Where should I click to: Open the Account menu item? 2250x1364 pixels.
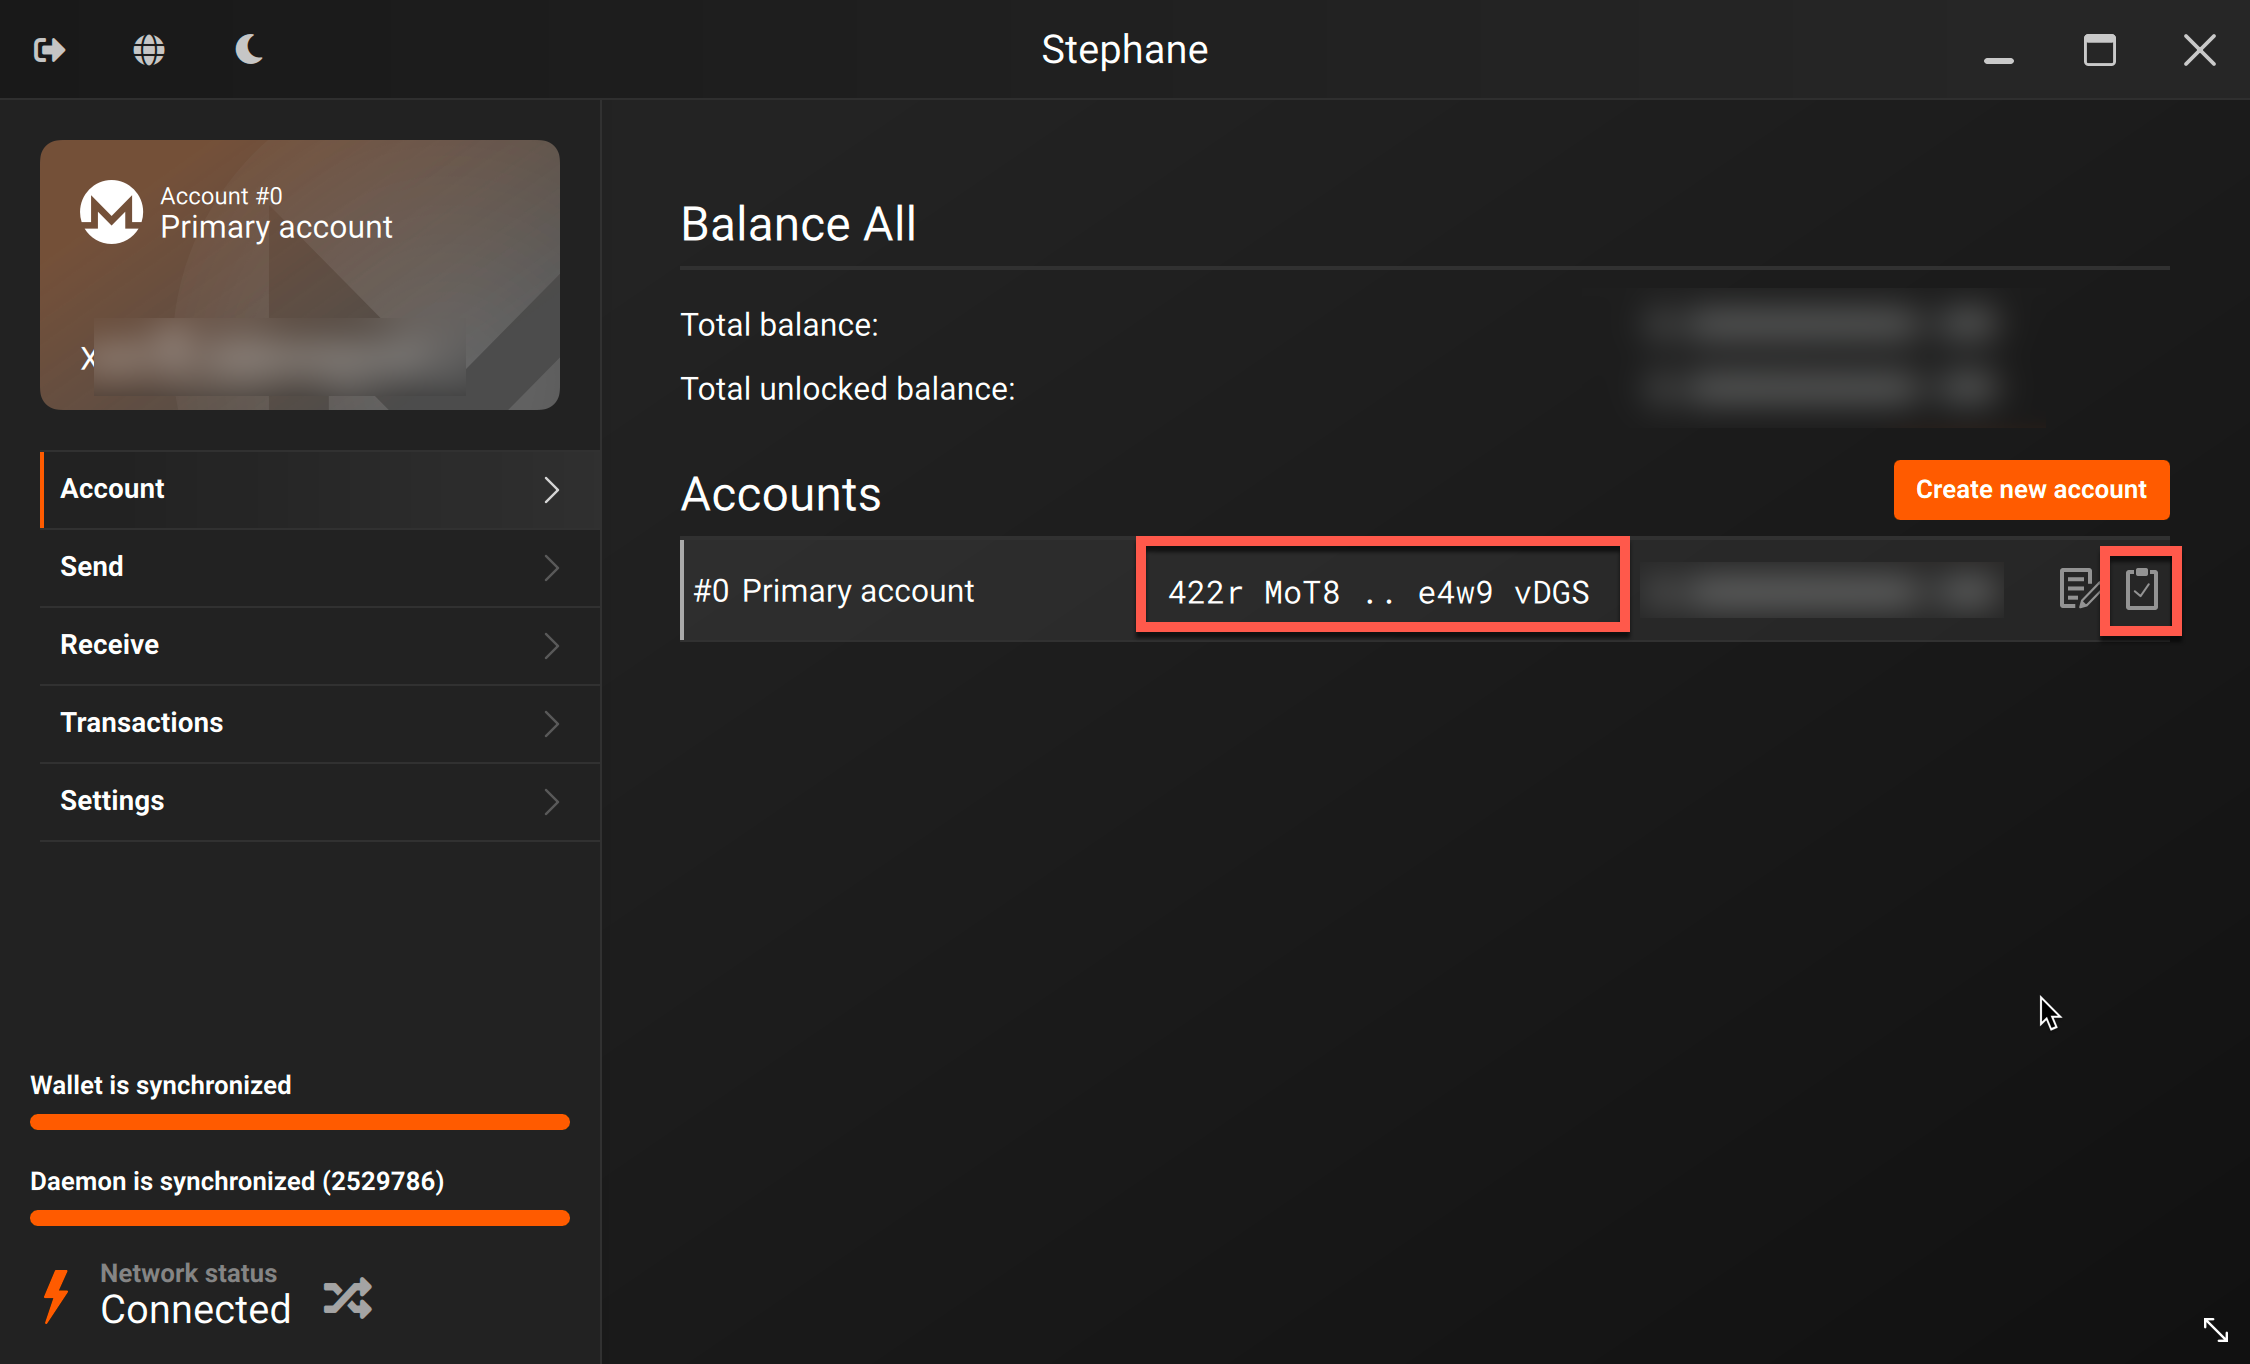320,489
